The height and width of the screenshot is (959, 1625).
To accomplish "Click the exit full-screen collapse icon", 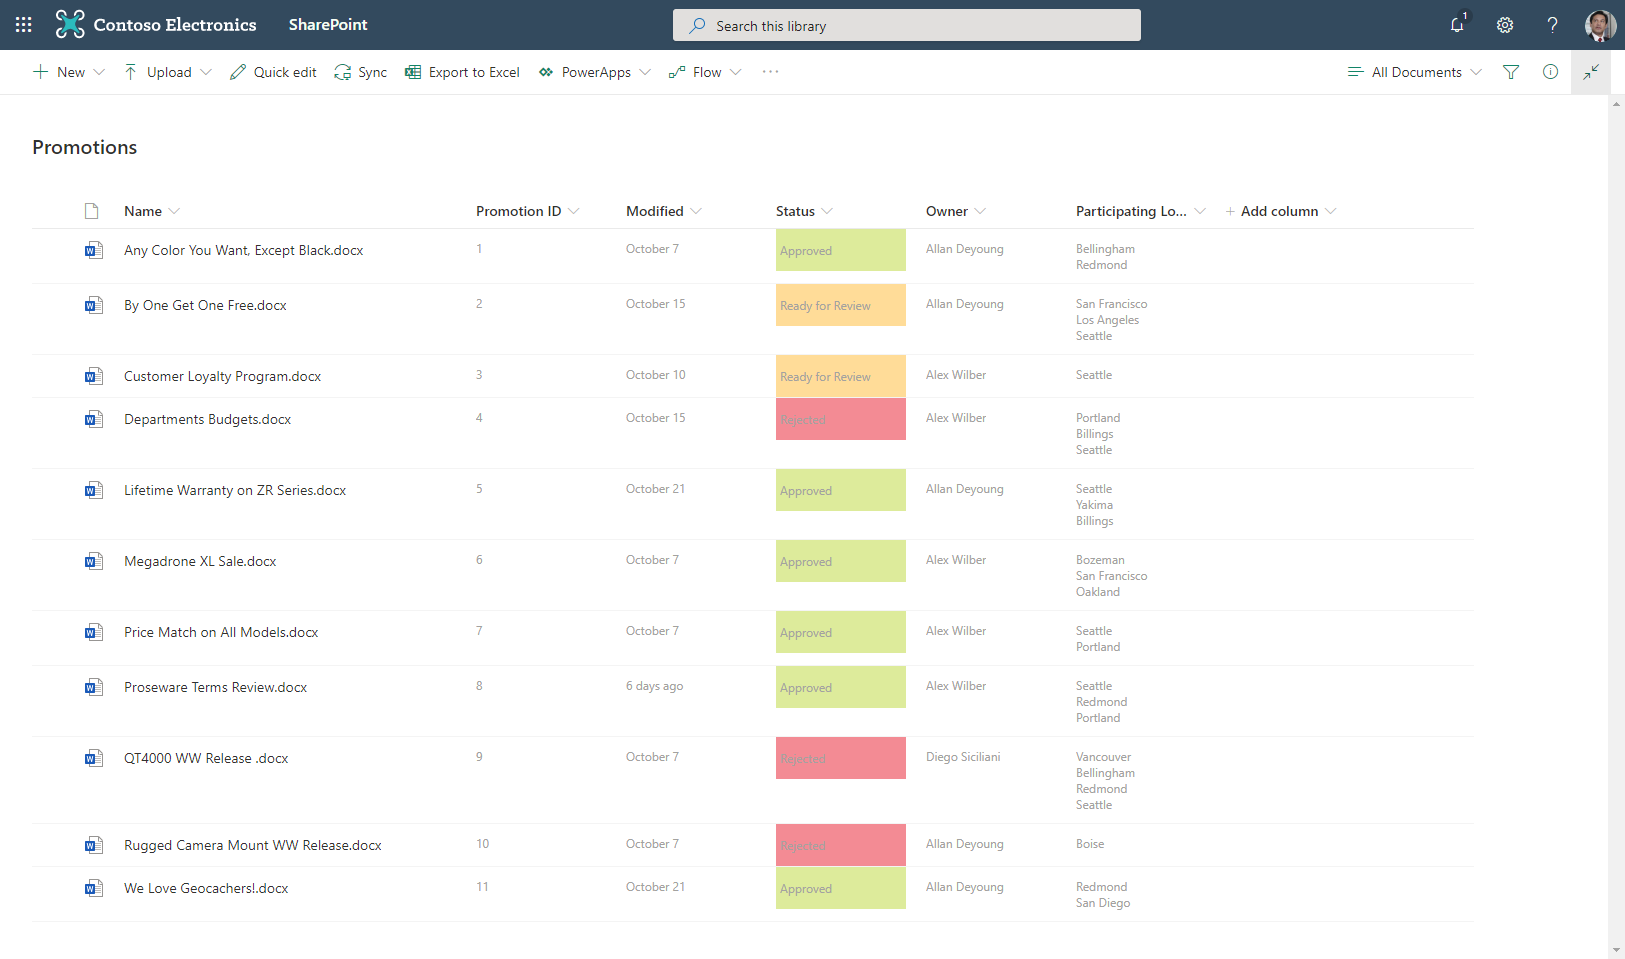I will point(1590,72).
